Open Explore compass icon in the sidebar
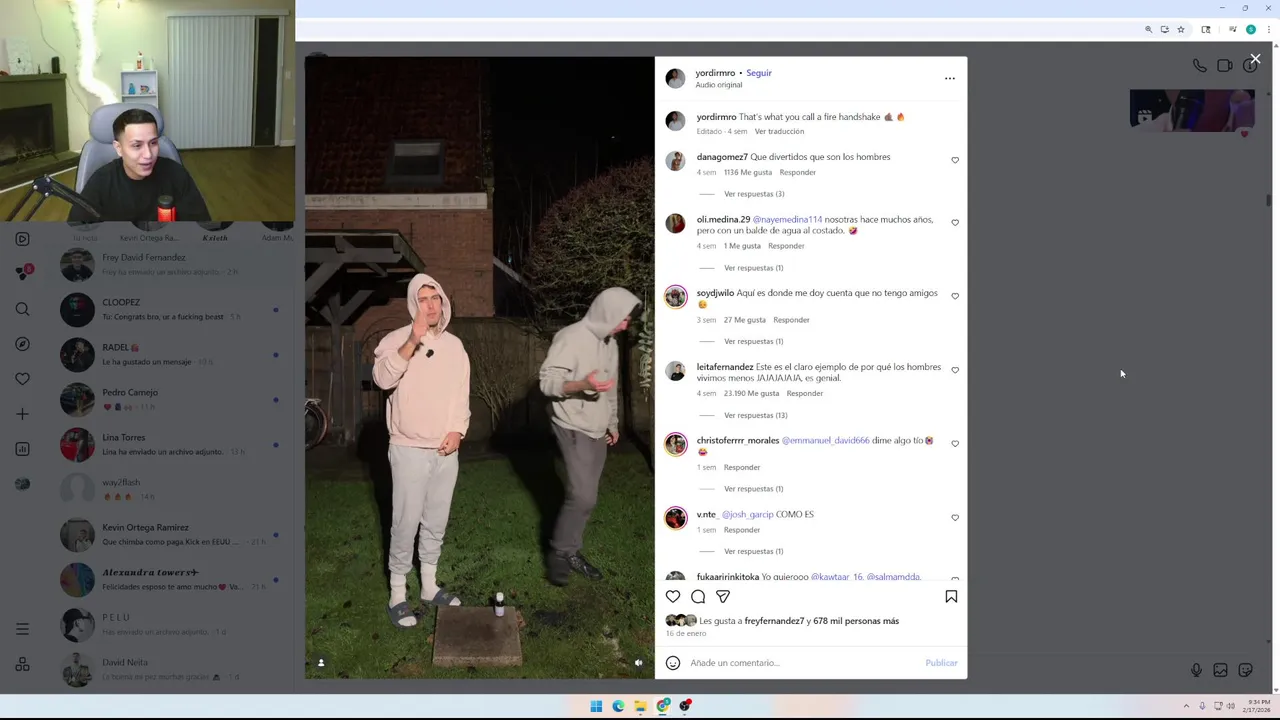The height and width of the screenshot is (720, 1280). point(22,344)
